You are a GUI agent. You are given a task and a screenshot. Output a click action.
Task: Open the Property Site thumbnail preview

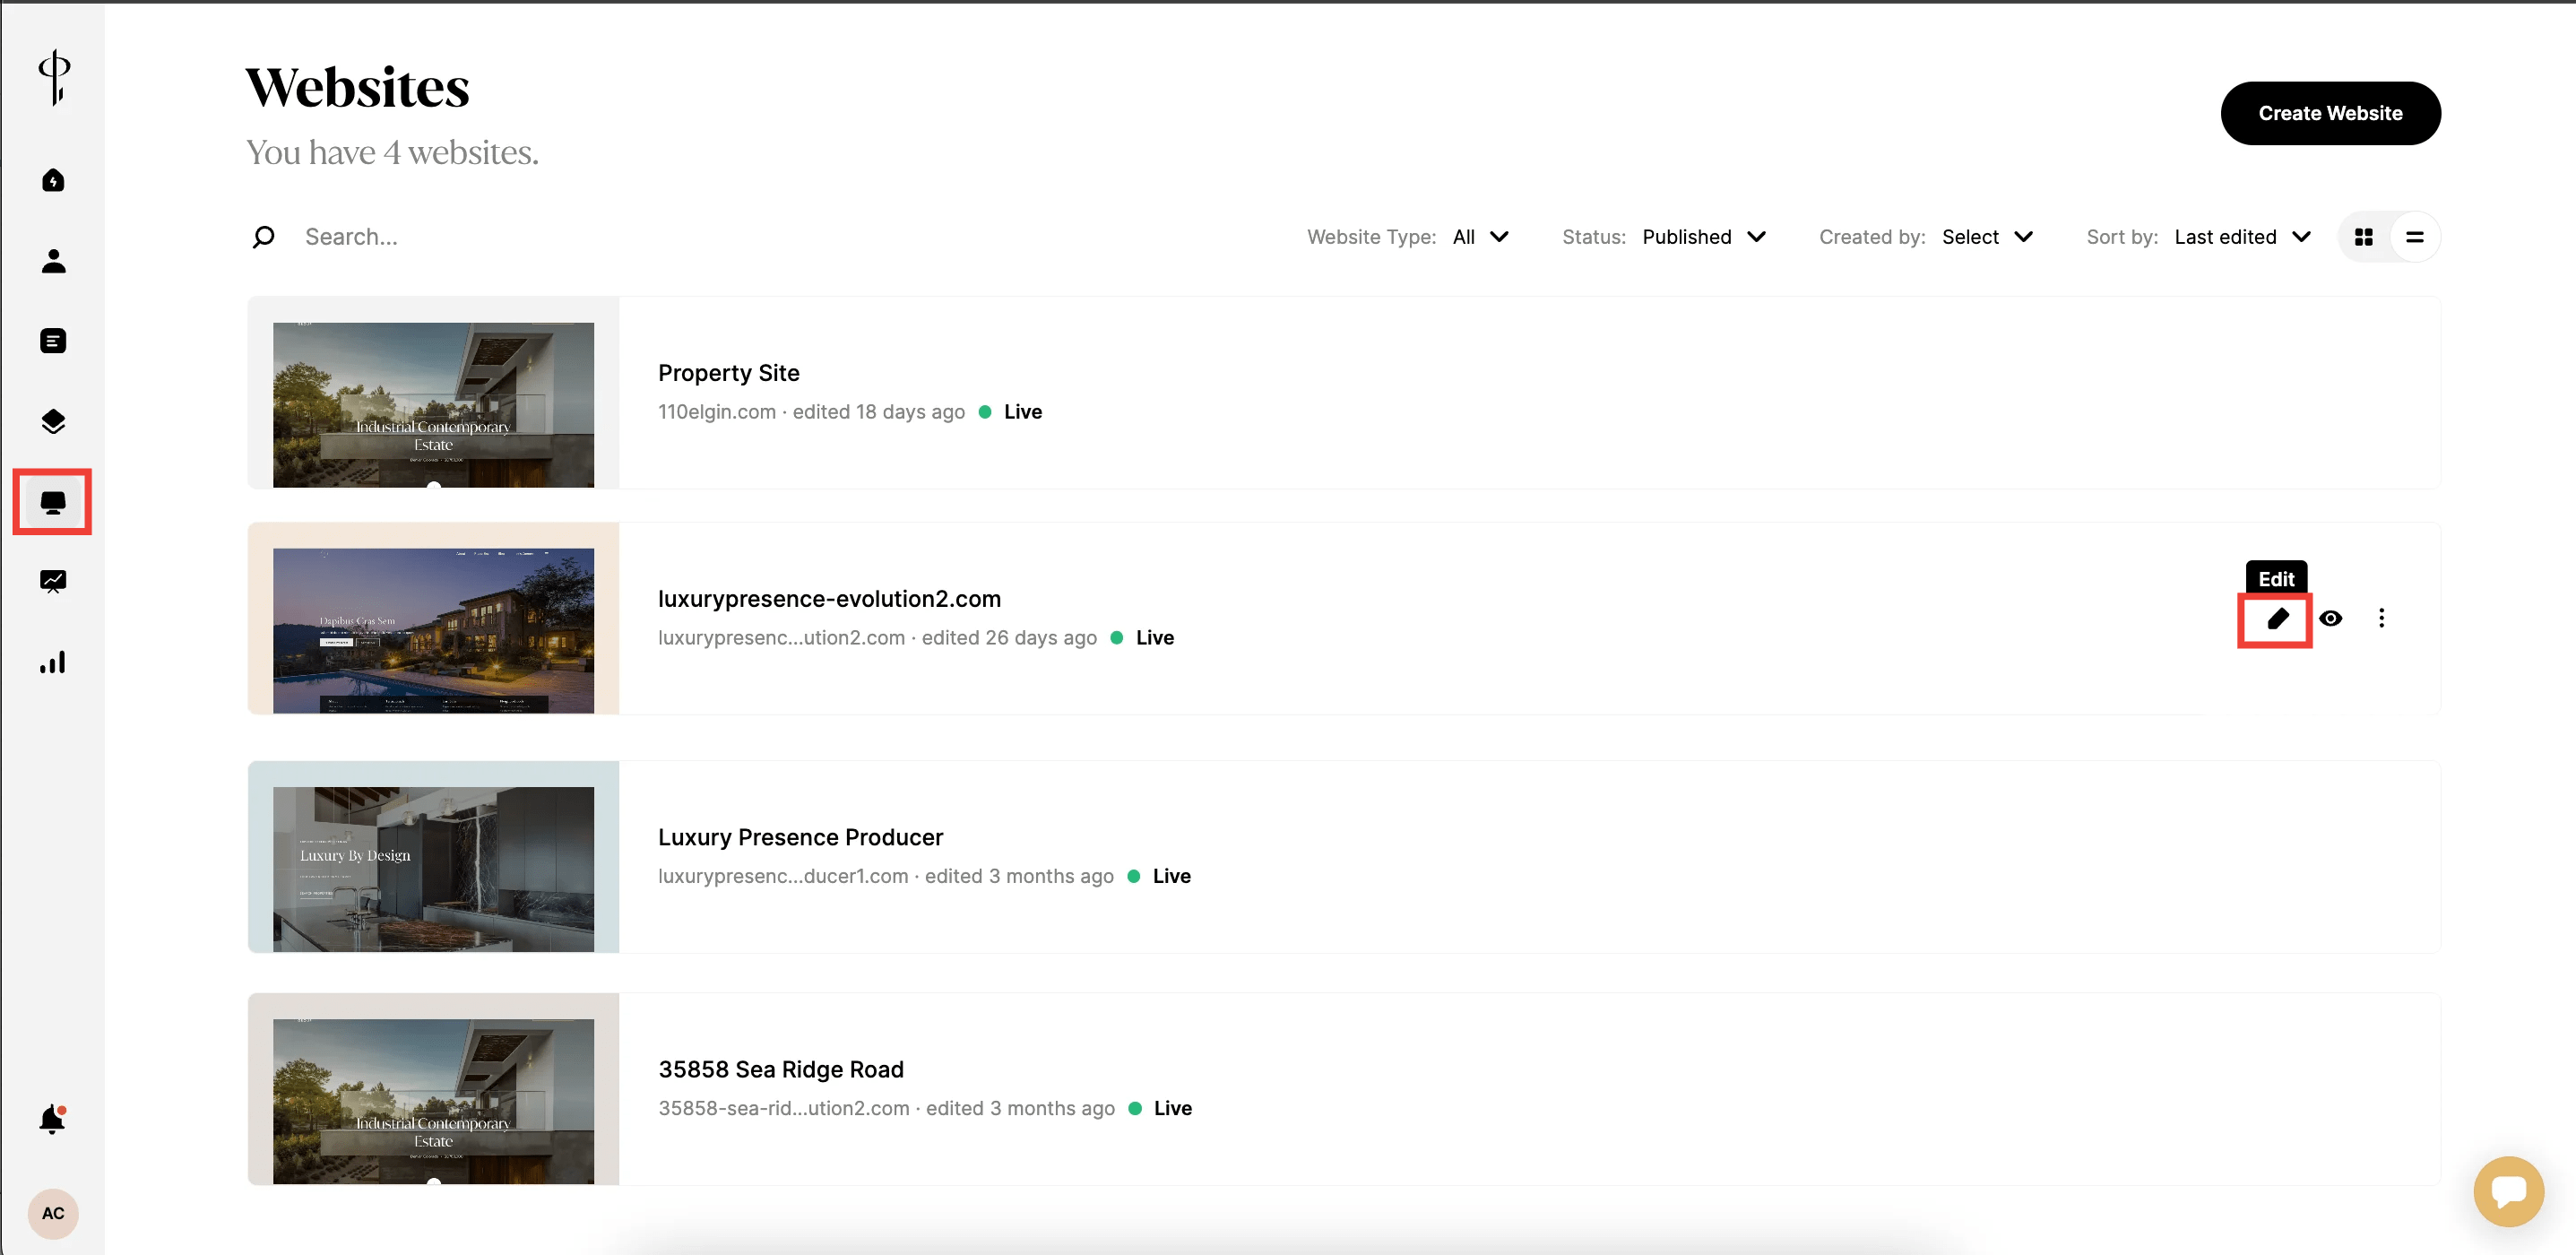point(433,404)
